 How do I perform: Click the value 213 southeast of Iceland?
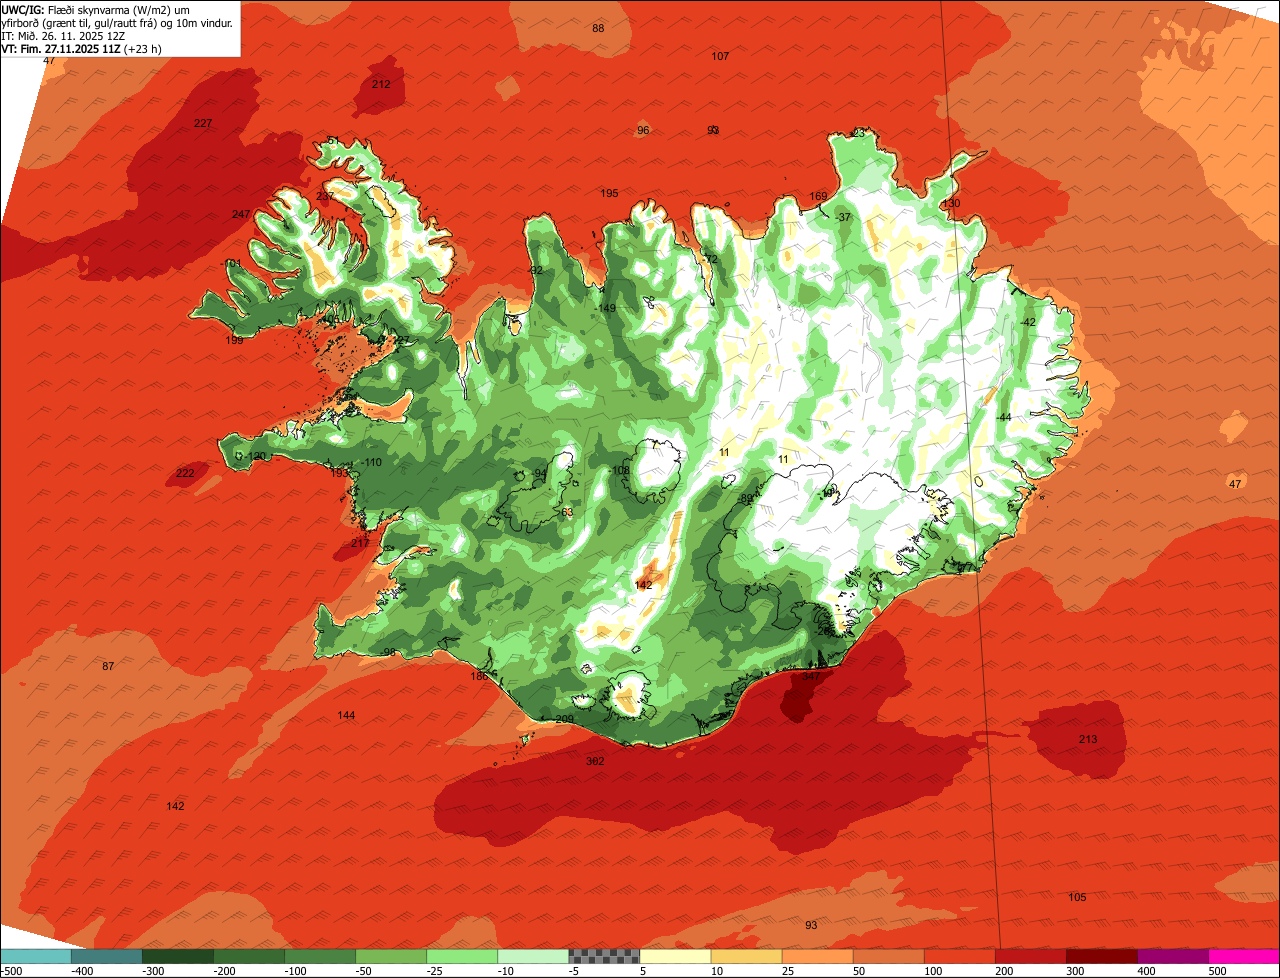tap(1088, 740)
